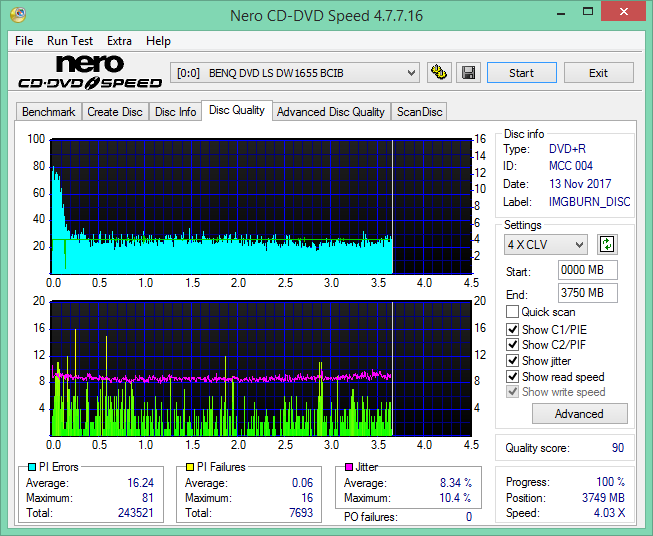
Task: Open the BENQ drive selection dropdown
Action: [x=295, y=73]
